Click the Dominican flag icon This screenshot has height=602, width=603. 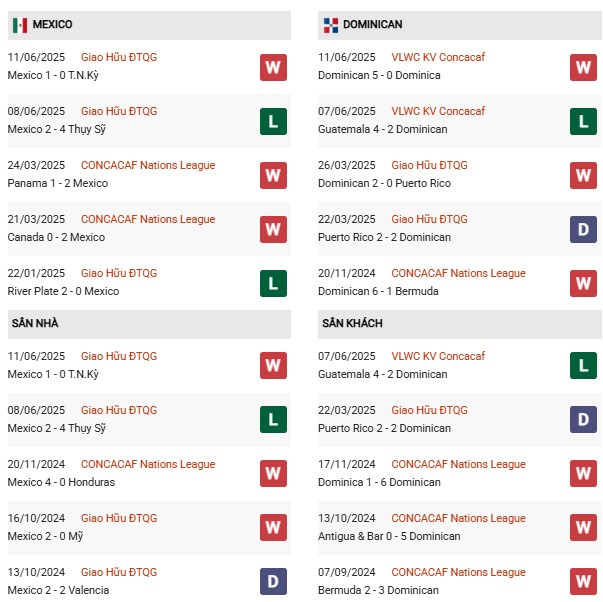pos(330,24)
